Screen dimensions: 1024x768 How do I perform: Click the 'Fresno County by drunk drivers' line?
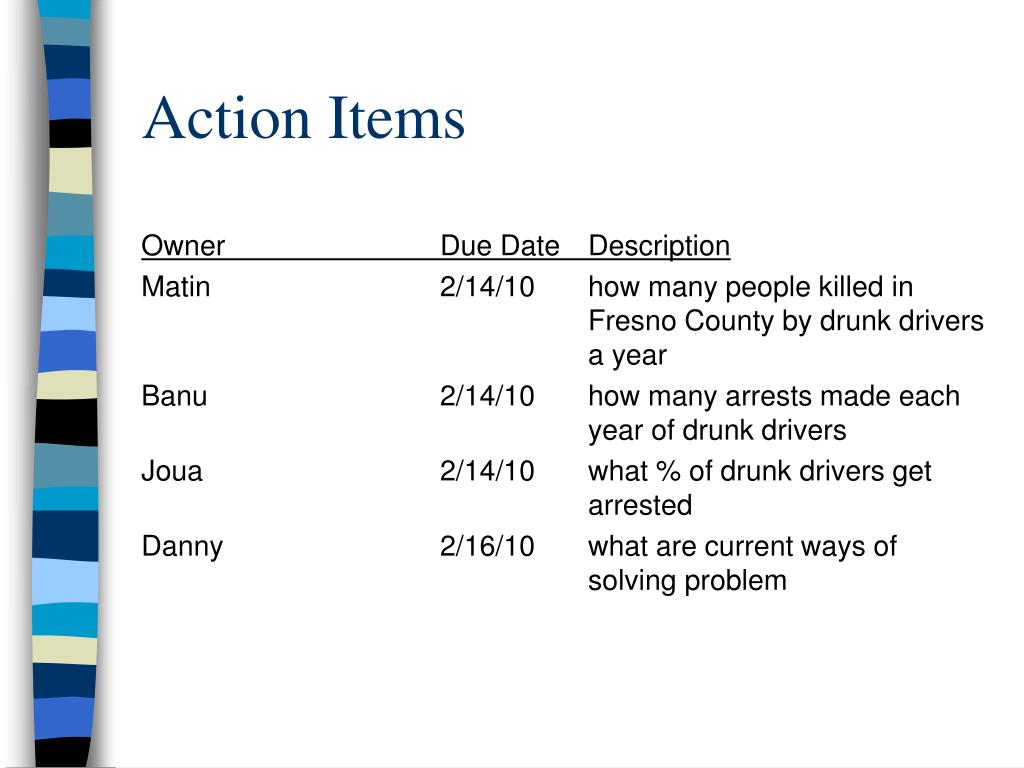(x=786, y=321)
